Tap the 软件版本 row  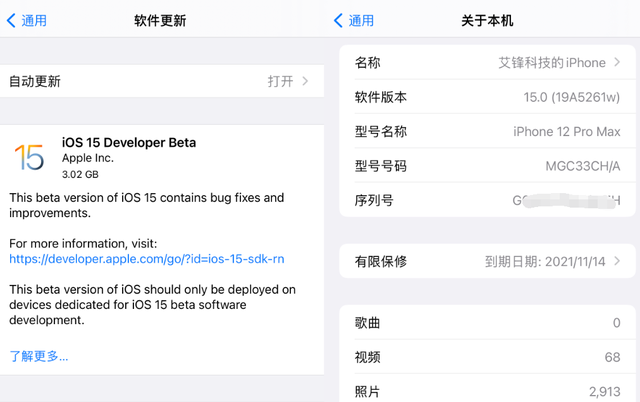pos(488,97)
